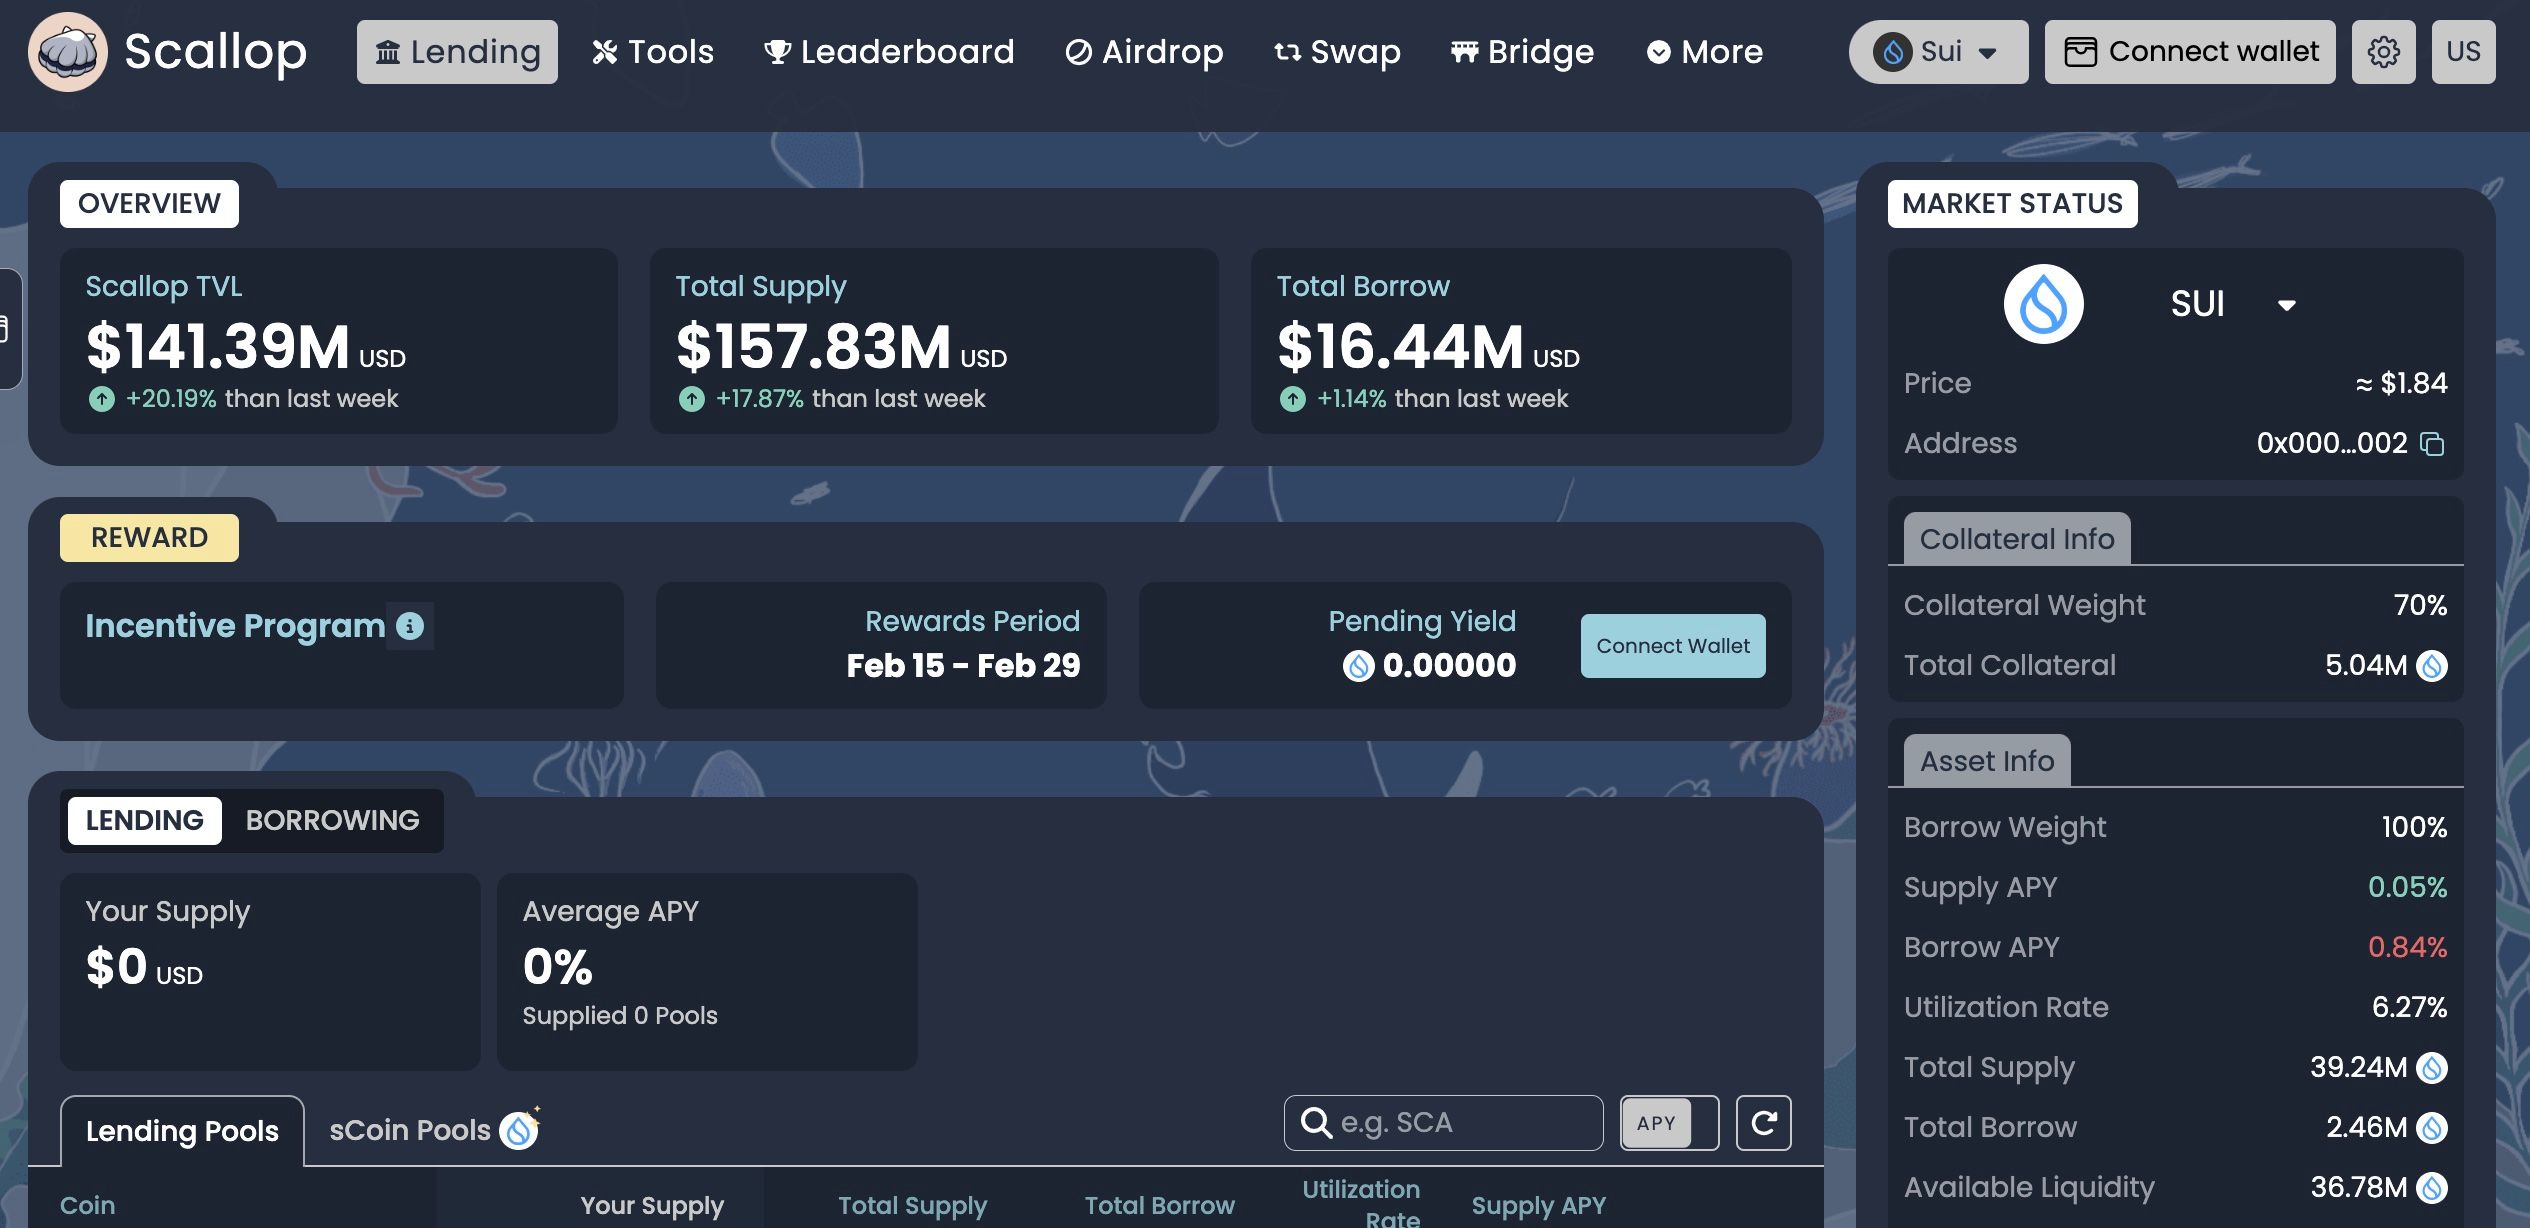Go to the Leaderboard page
Screen dimensions: 2530x1228
click(x=889, y=52)
